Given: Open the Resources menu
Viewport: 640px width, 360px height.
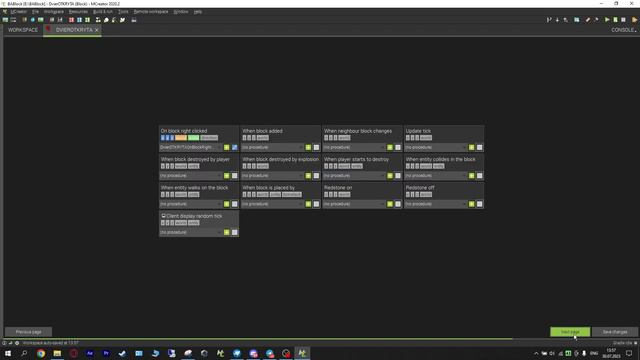Looking at the screenshot, I should [x=78, y=12].
